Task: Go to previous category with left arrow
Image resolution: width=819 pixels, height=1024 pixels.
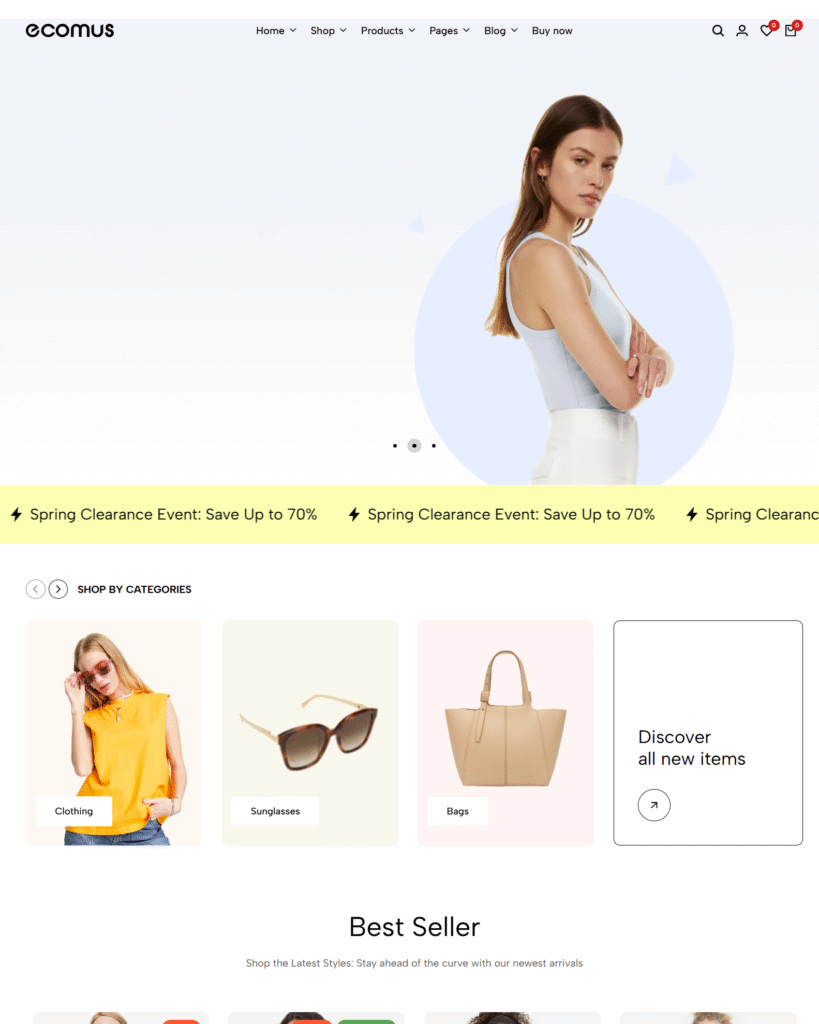Action: tap(35, 589)
